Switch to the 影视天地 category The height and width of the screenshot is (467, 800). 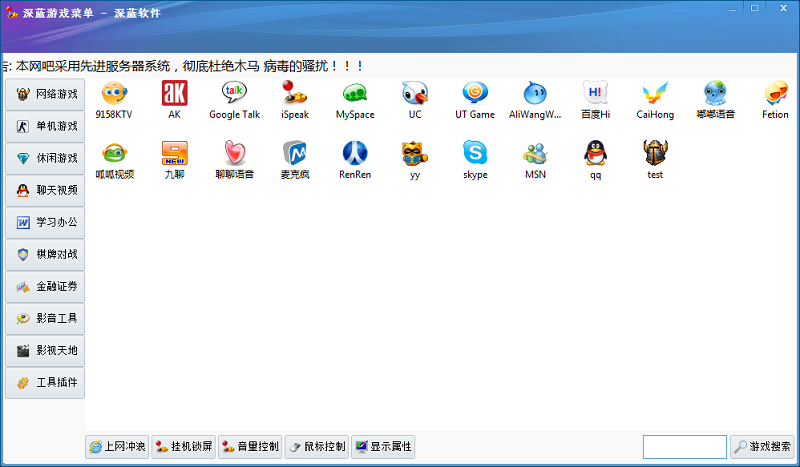click(45, 351)
